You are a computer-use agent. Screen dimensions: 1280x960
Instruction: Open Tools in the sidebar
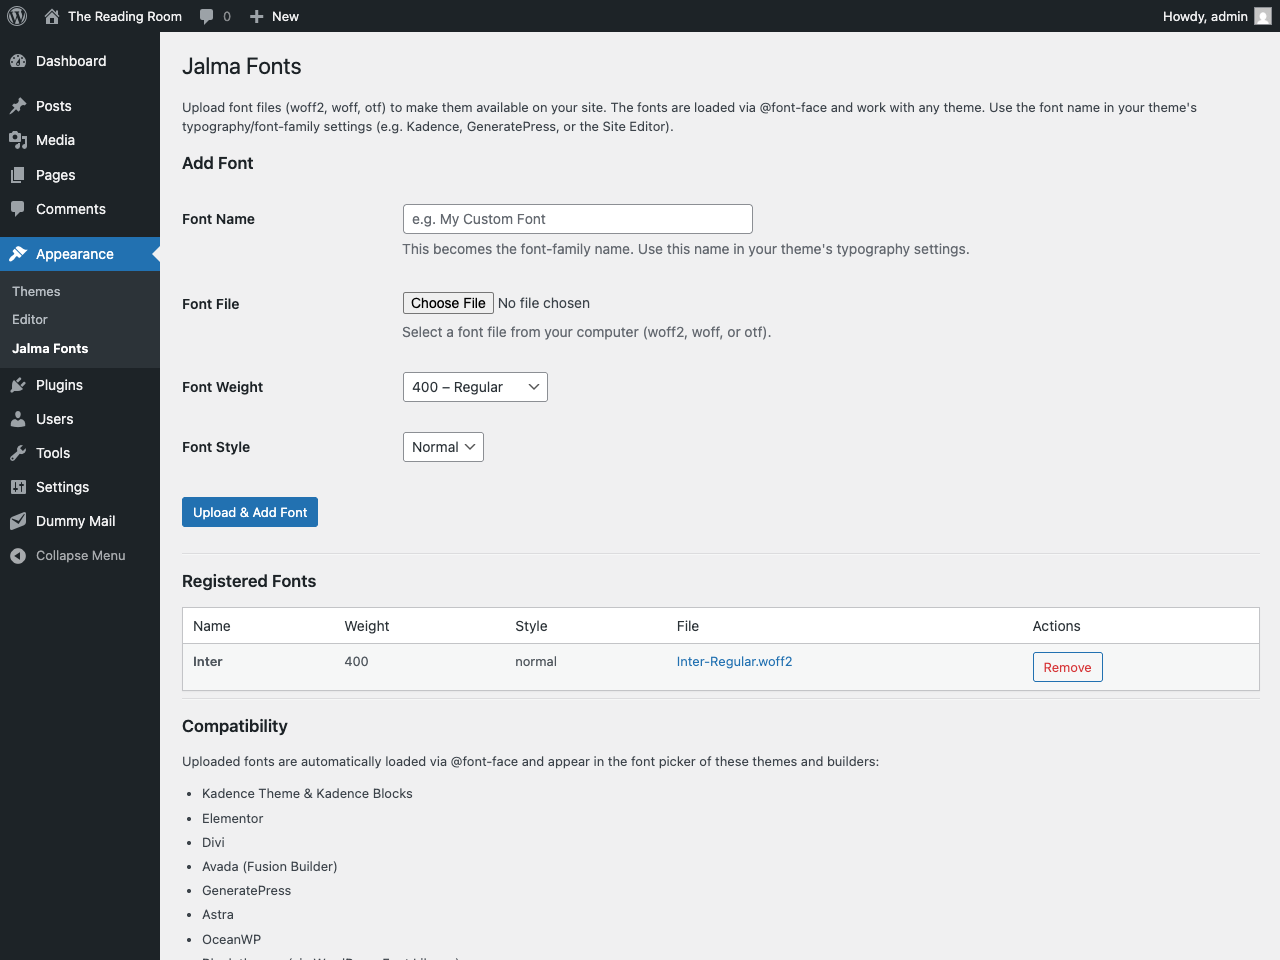[53, 453]
